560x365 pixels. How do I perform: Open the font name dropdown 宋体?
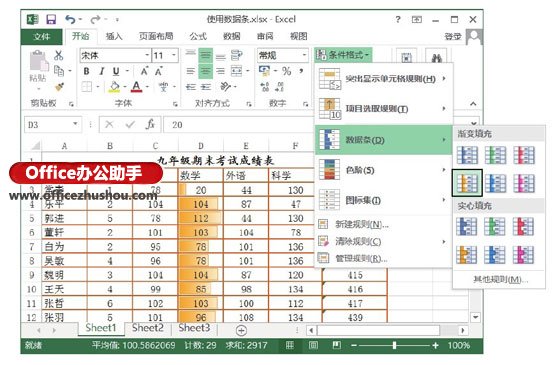(x=147, y=55)
